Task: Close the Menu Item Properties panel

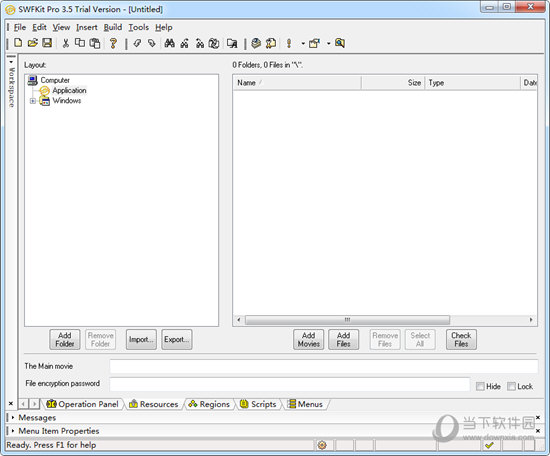Action: 538,430
